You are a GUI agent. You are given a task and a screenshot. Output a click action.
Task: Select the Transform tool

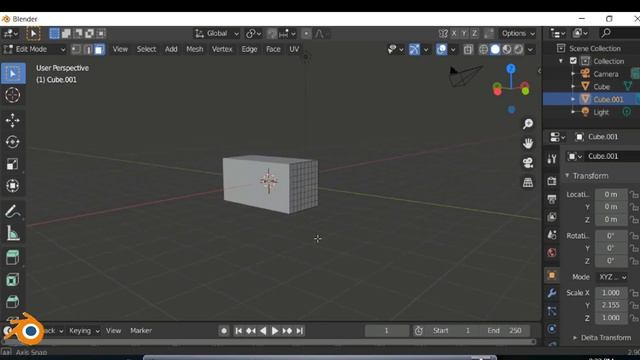point(13,186)
